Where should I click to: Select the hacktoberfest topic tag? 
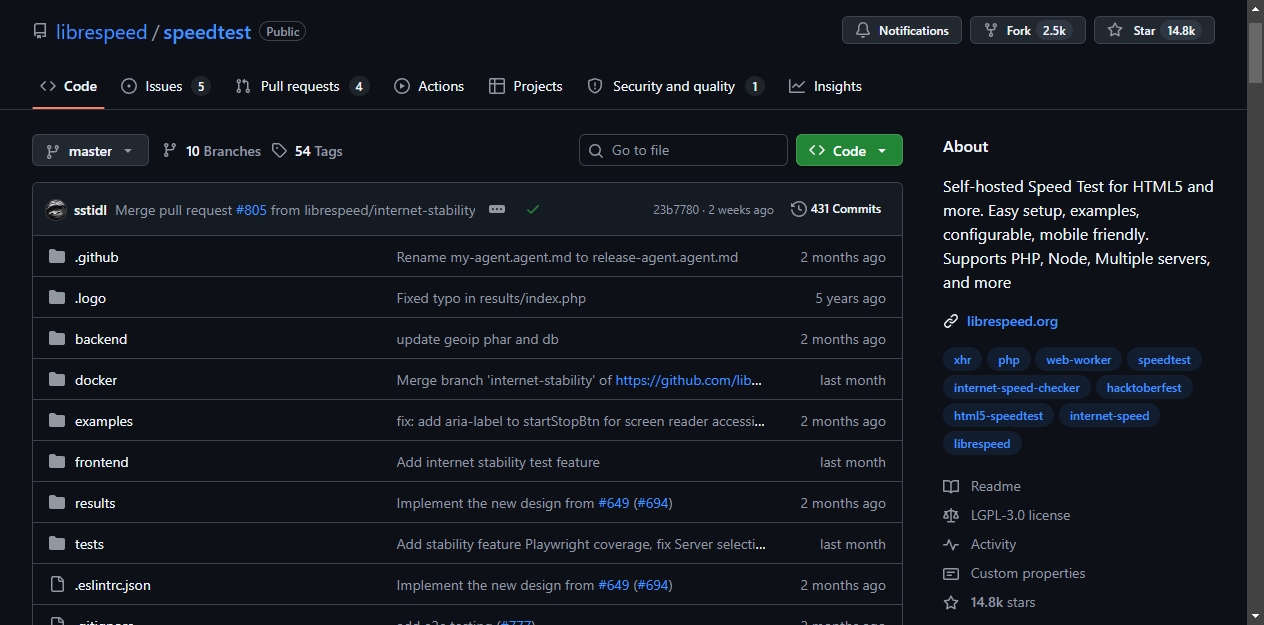[x=1144, y=388]
